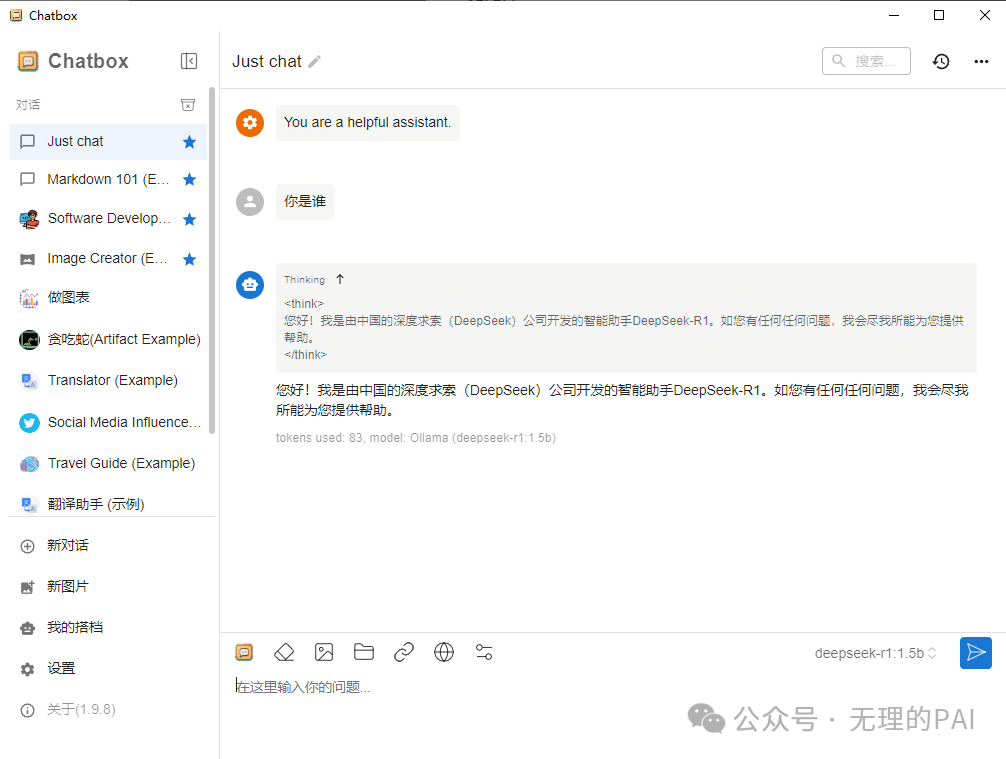Open the Travel Guide (Example) conversation
Viewport: 1006px width, 759px height.
108,463
